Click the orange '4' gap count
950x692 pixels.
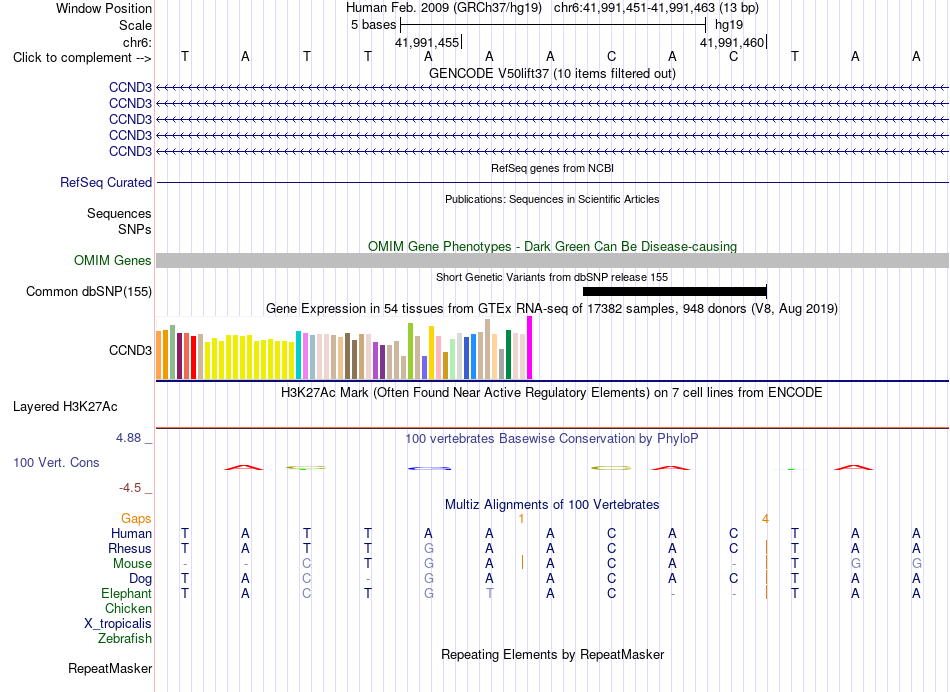765,519
